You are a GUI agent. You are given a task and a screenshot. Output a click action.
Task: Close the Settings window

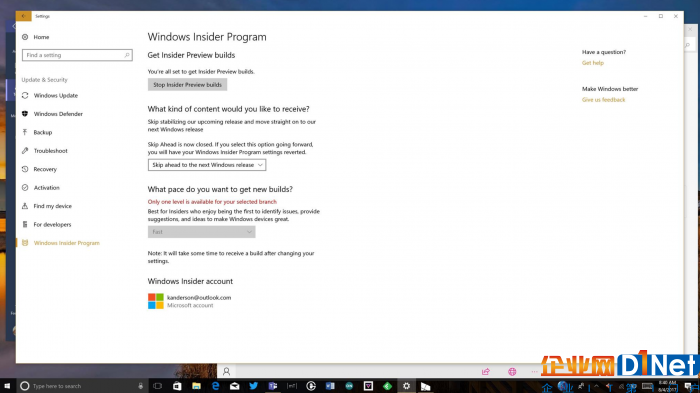point(676,16)
